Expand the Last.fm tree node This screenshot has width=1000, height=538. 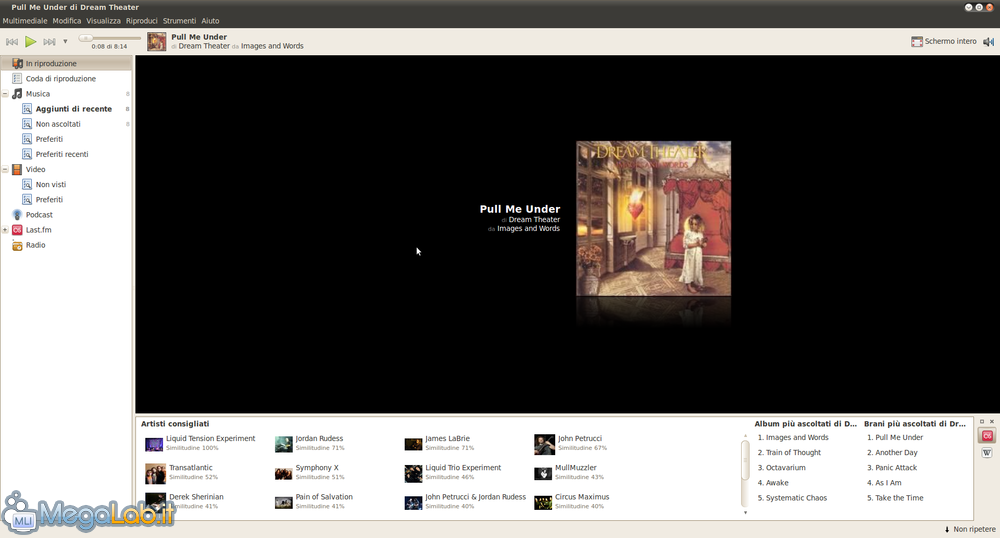5,230
